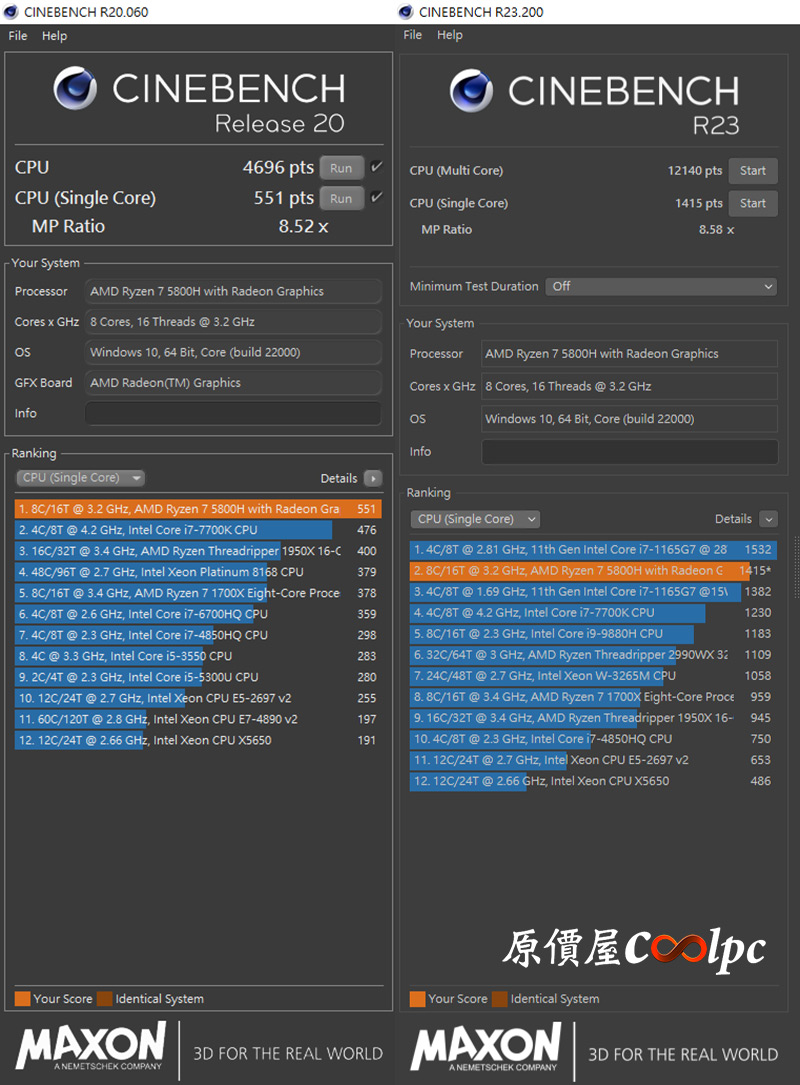Image resolution: width=800 pixels, height=1085 pixels.
Task: Select R20 ranking row Intel Core i7-7700K 476
Action: 198,530
